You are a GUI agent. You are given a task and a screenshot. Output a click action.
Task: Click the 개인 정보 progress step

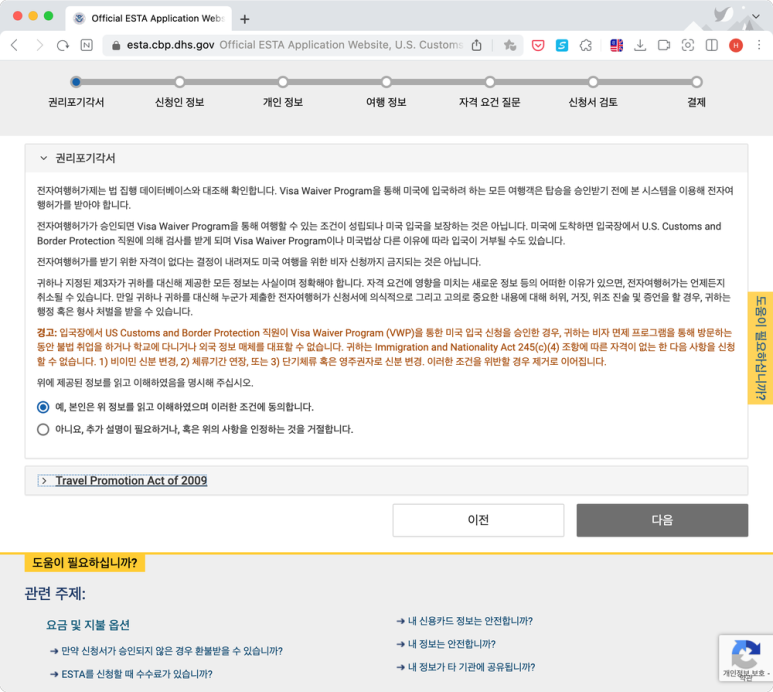[282, 94]
